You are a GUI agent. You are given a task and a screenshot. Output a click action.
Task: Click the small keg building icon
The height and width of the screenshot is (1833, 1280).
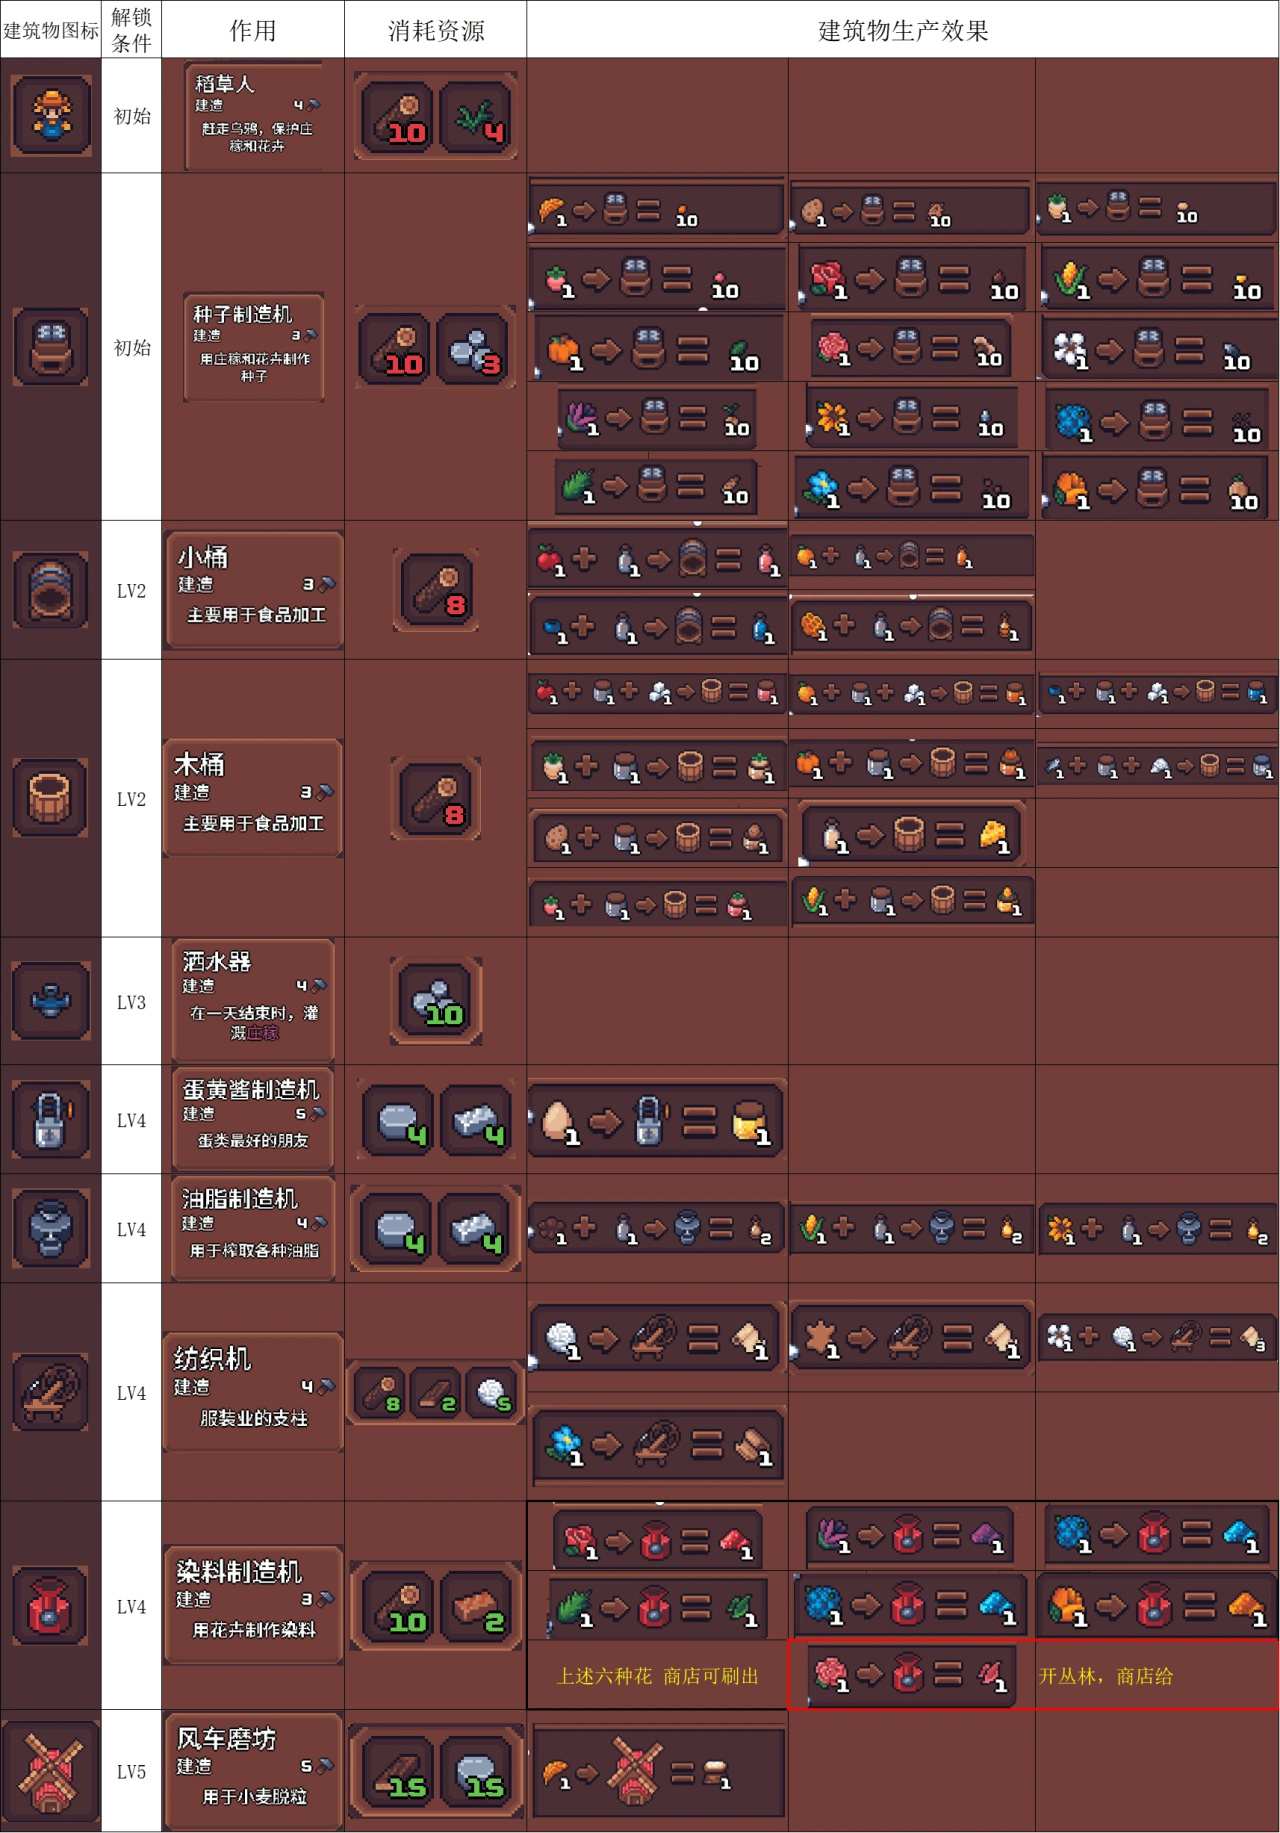[51, 590]
